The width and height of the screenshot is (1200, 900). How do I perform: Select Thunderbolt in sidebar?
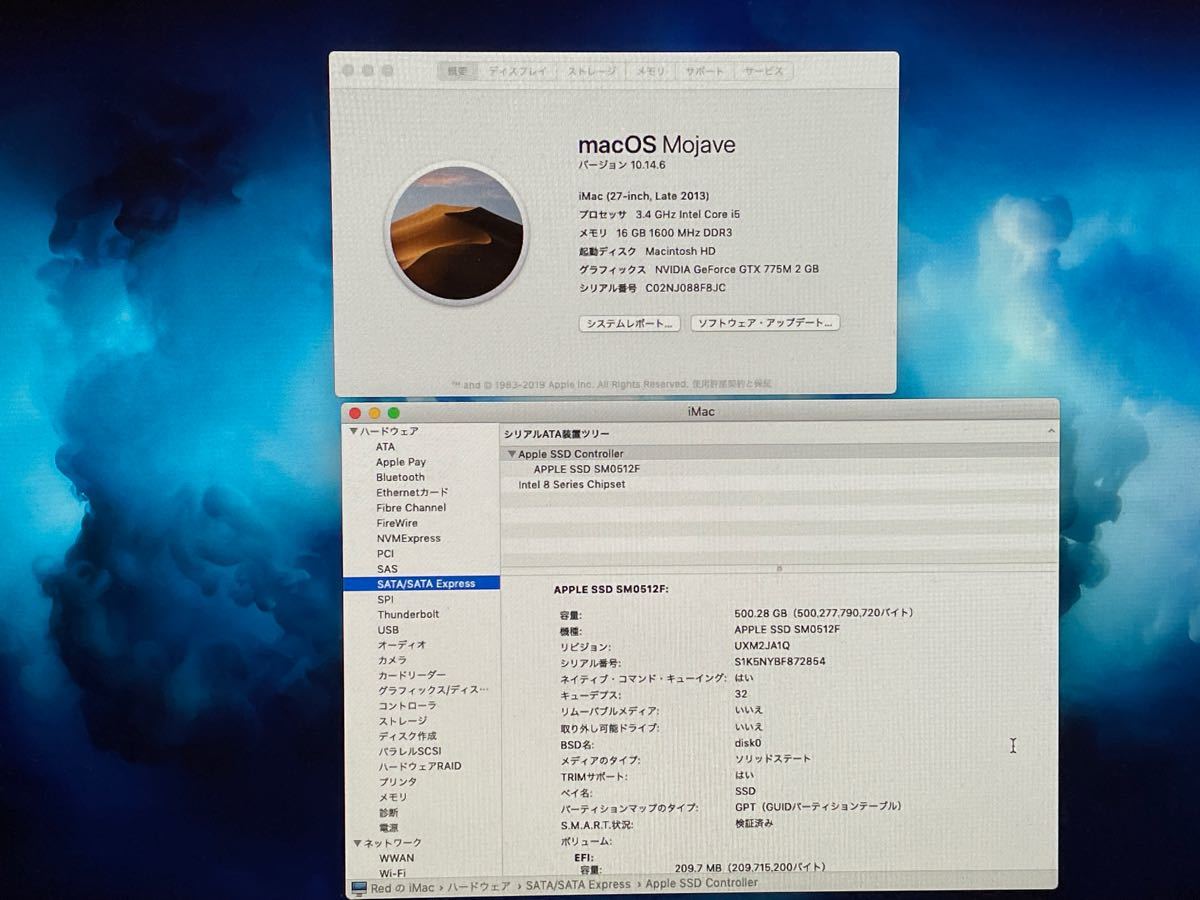[x=408, y=614]
